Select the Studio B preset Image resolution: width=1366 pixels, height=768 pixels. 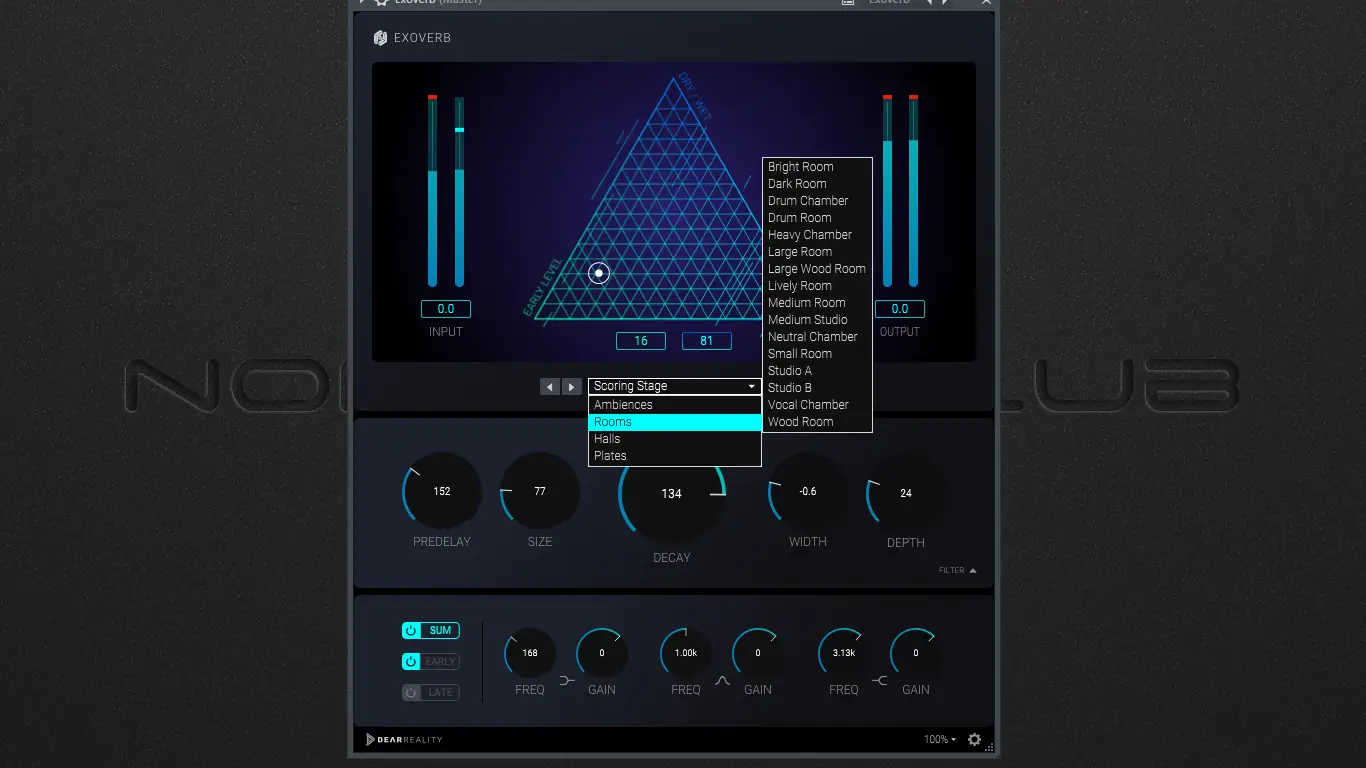coord(817,388)
